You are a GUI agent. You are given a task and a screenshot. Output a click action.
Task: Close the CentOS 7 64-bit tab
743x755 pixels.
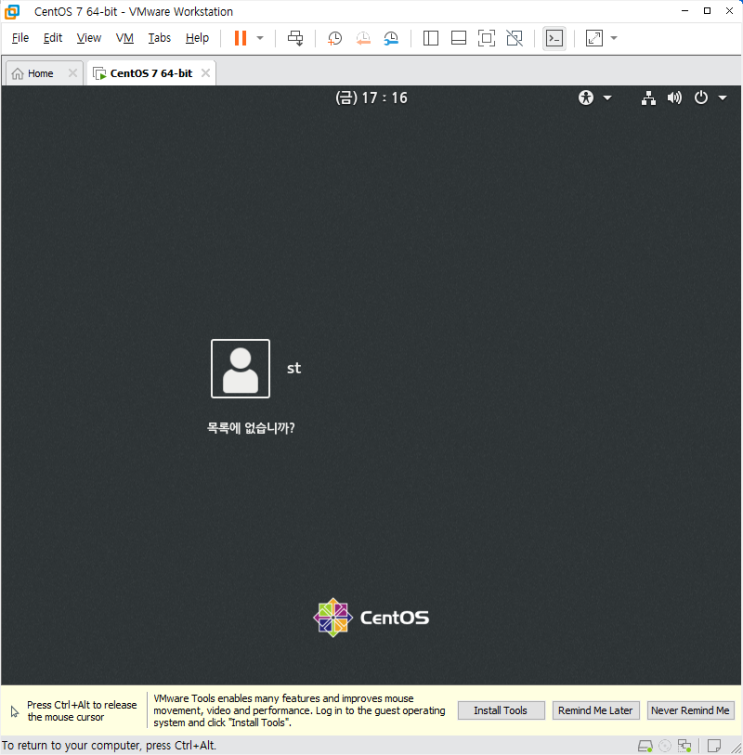point(206,73)
